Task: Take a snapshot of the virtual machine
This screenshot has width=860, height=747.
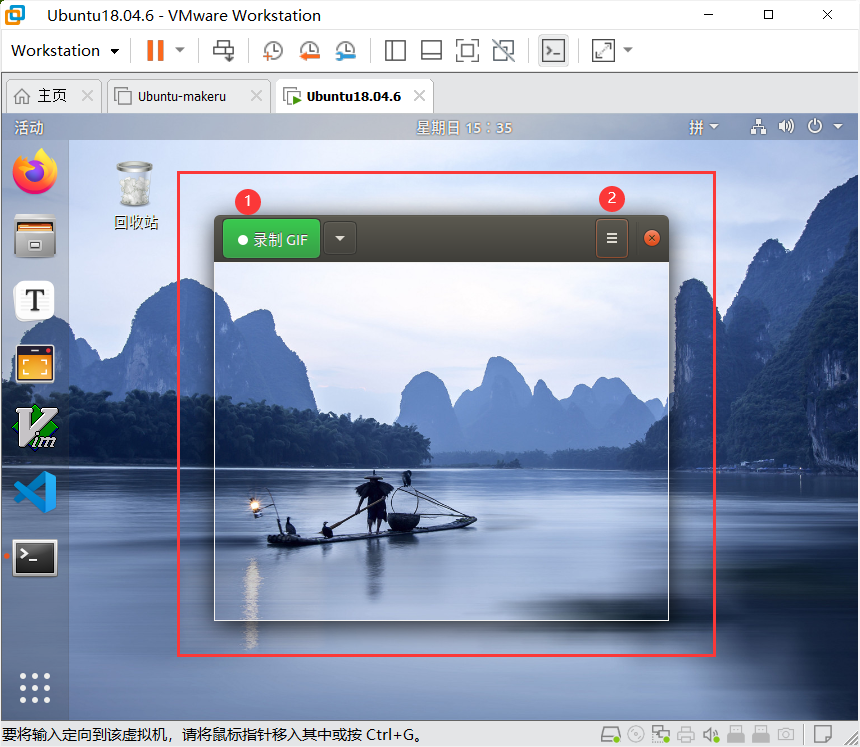Action: [x=272, y=50]
